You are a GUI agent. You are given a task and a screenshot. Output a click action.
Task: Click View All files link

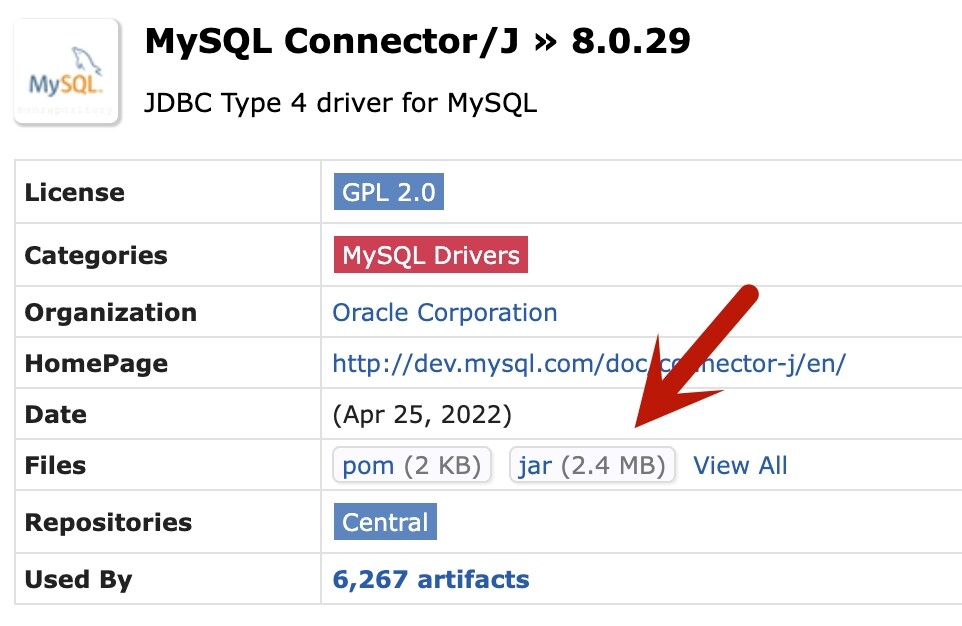740,466
